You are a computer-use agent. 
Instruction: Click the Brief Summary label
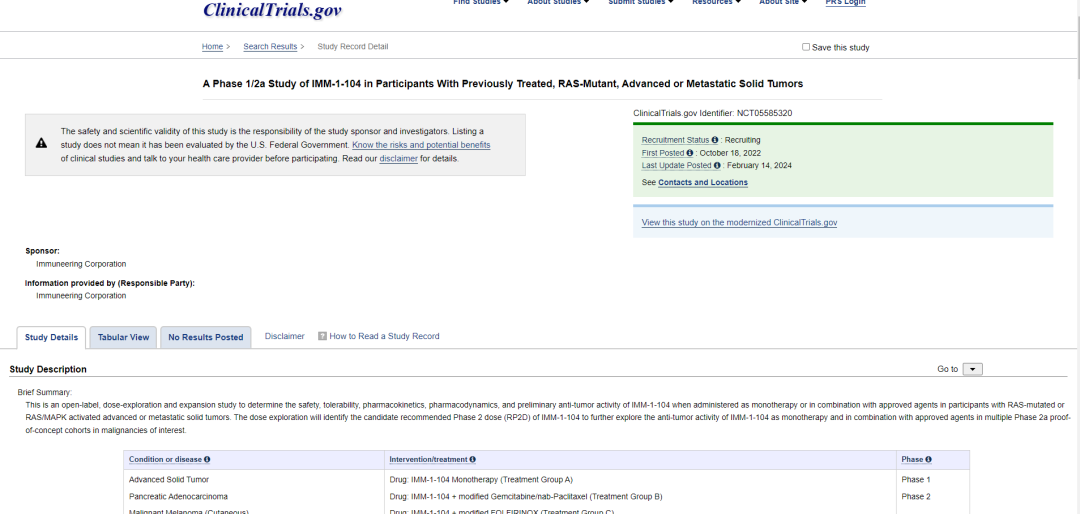click(x=45, y=392)
